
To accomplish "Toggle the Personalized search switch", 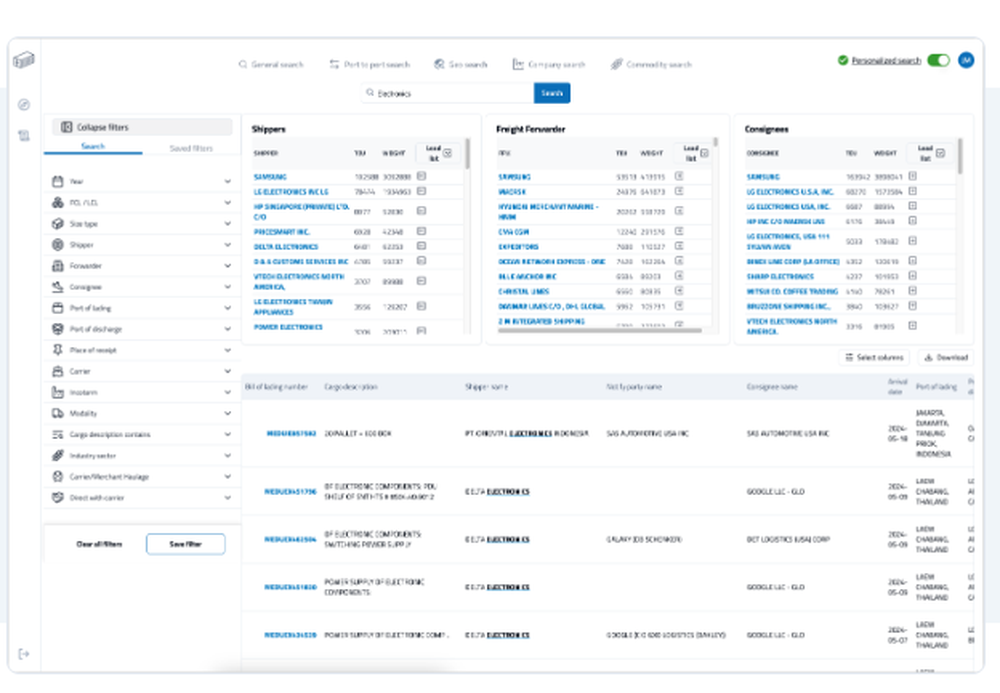I will pyautogui.click(x=938, y=60).
